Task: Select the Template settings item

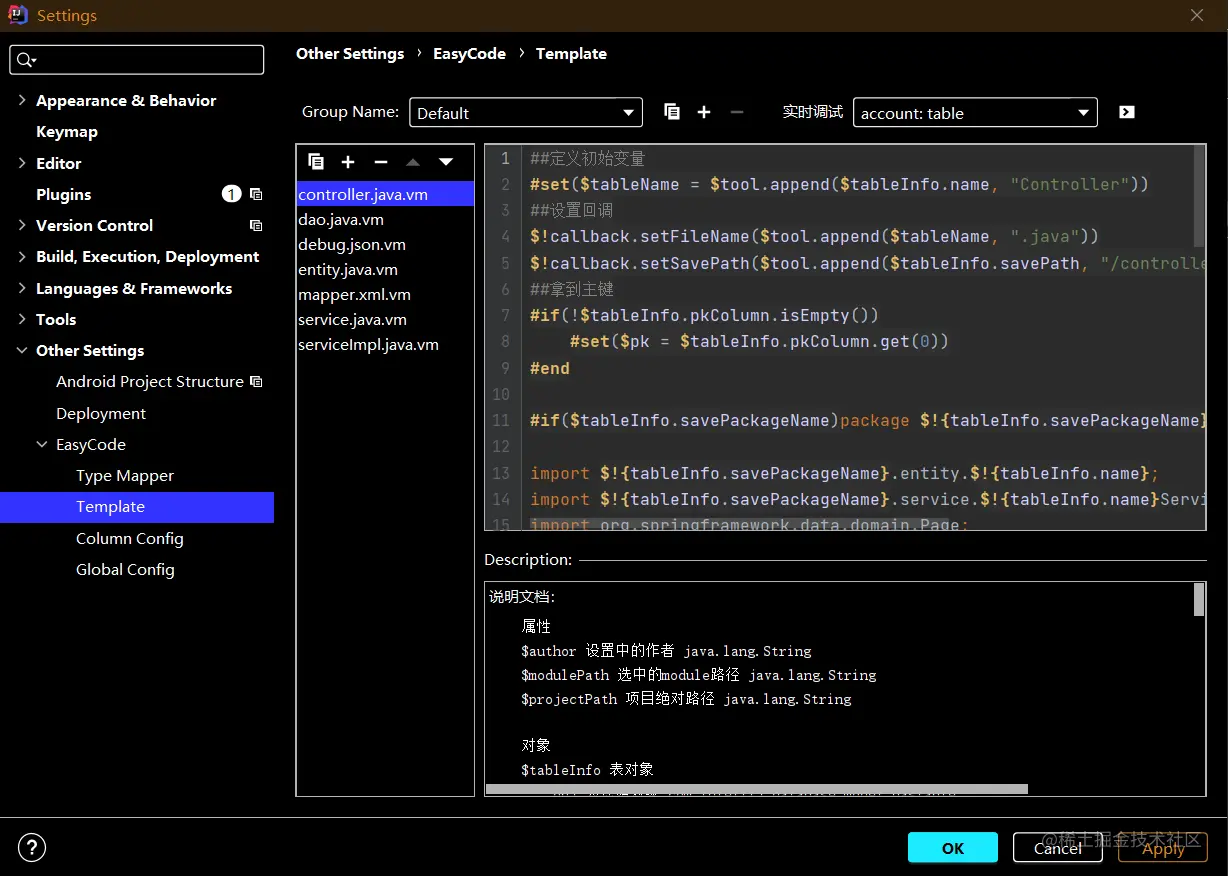Action: [137, 507]
